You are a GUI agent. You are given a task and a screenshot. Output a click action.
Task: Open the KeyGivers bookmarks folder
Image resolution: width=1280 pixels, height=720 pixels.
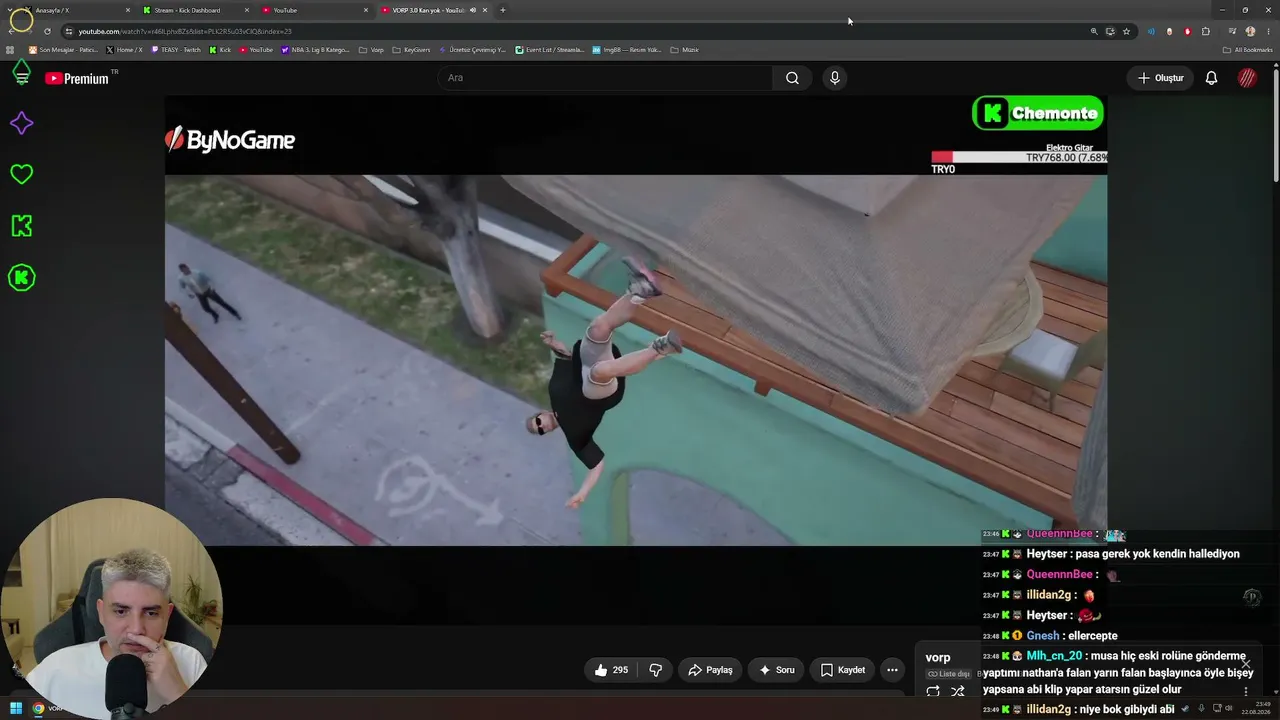[411, 50]
